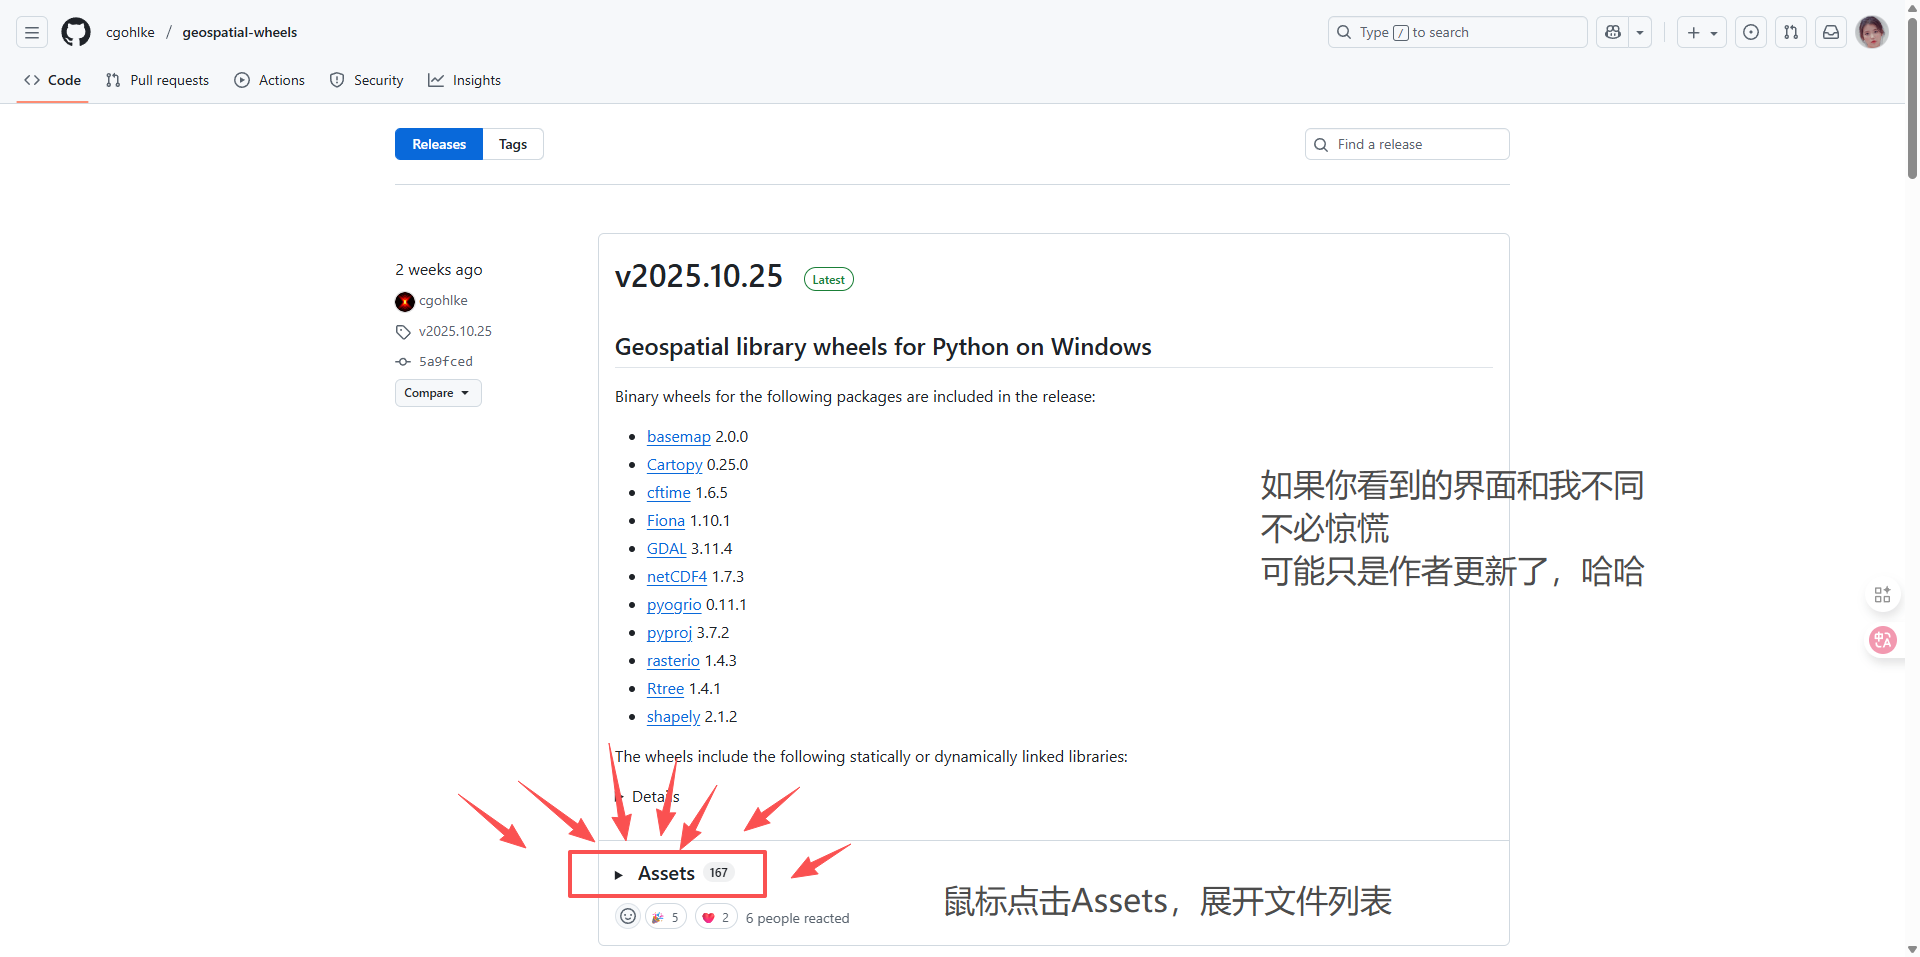This screenshot has width=1920, height=957.
Task: Click the tag icon beside v2025.10.25
Action: click(x=403, y=331)
